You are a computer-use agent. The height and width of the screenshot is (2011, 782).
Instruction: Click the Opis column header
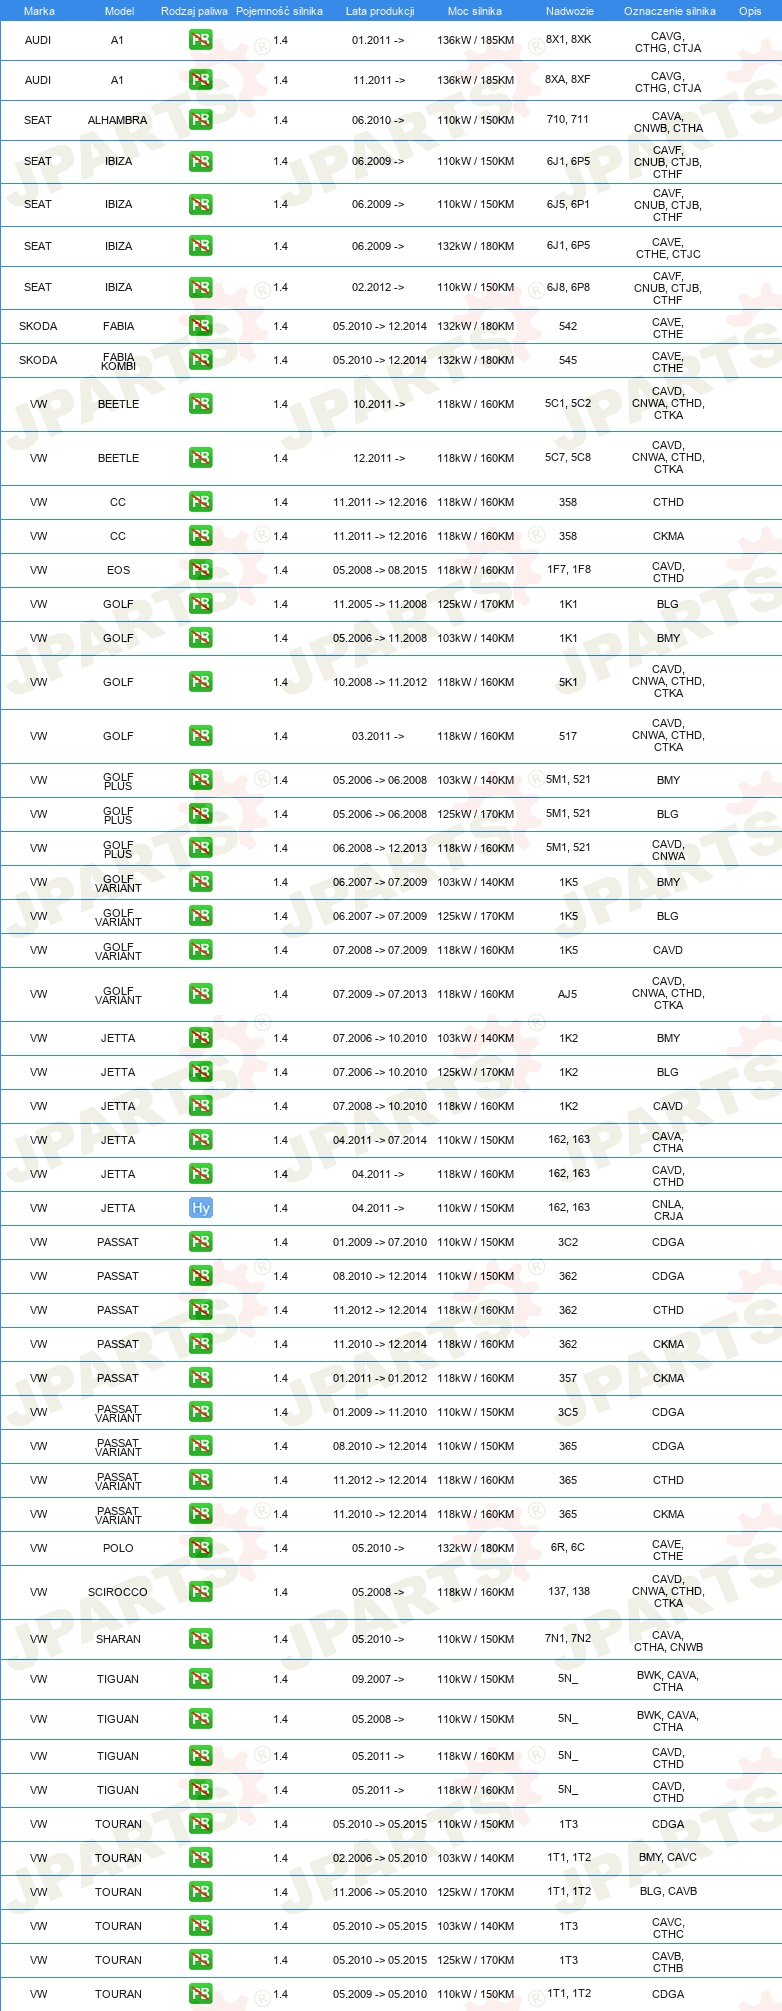pos(750,11)
